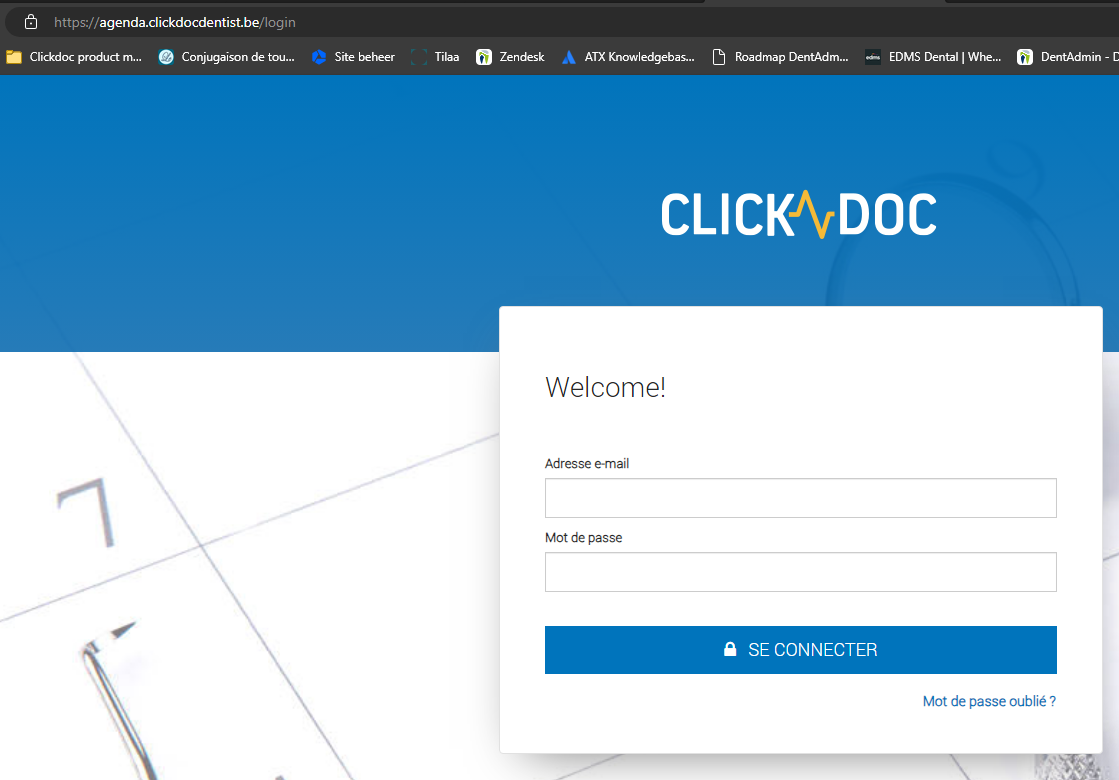Click the browser address bar
Screen dimensions: 1119x780
click(400, 21)
